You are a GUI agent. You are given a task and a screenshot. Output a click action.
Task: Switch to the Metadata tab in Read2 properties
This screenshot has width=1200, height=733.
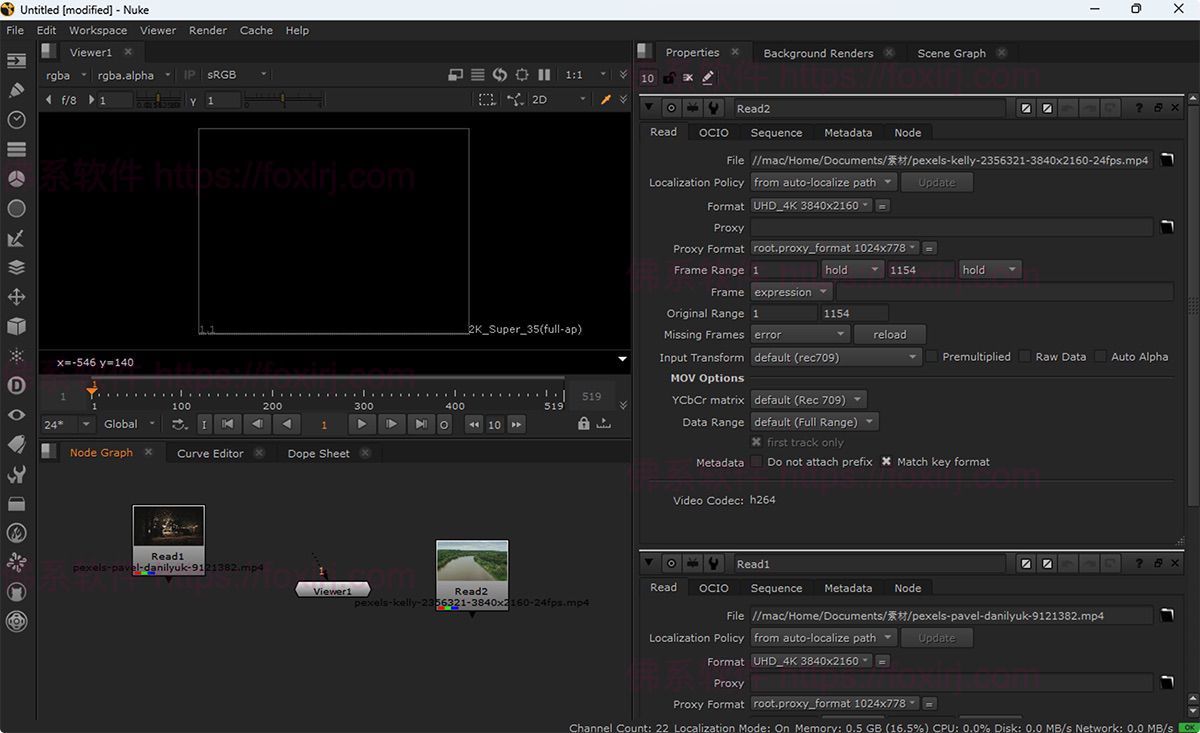click(x=848, y=132)
